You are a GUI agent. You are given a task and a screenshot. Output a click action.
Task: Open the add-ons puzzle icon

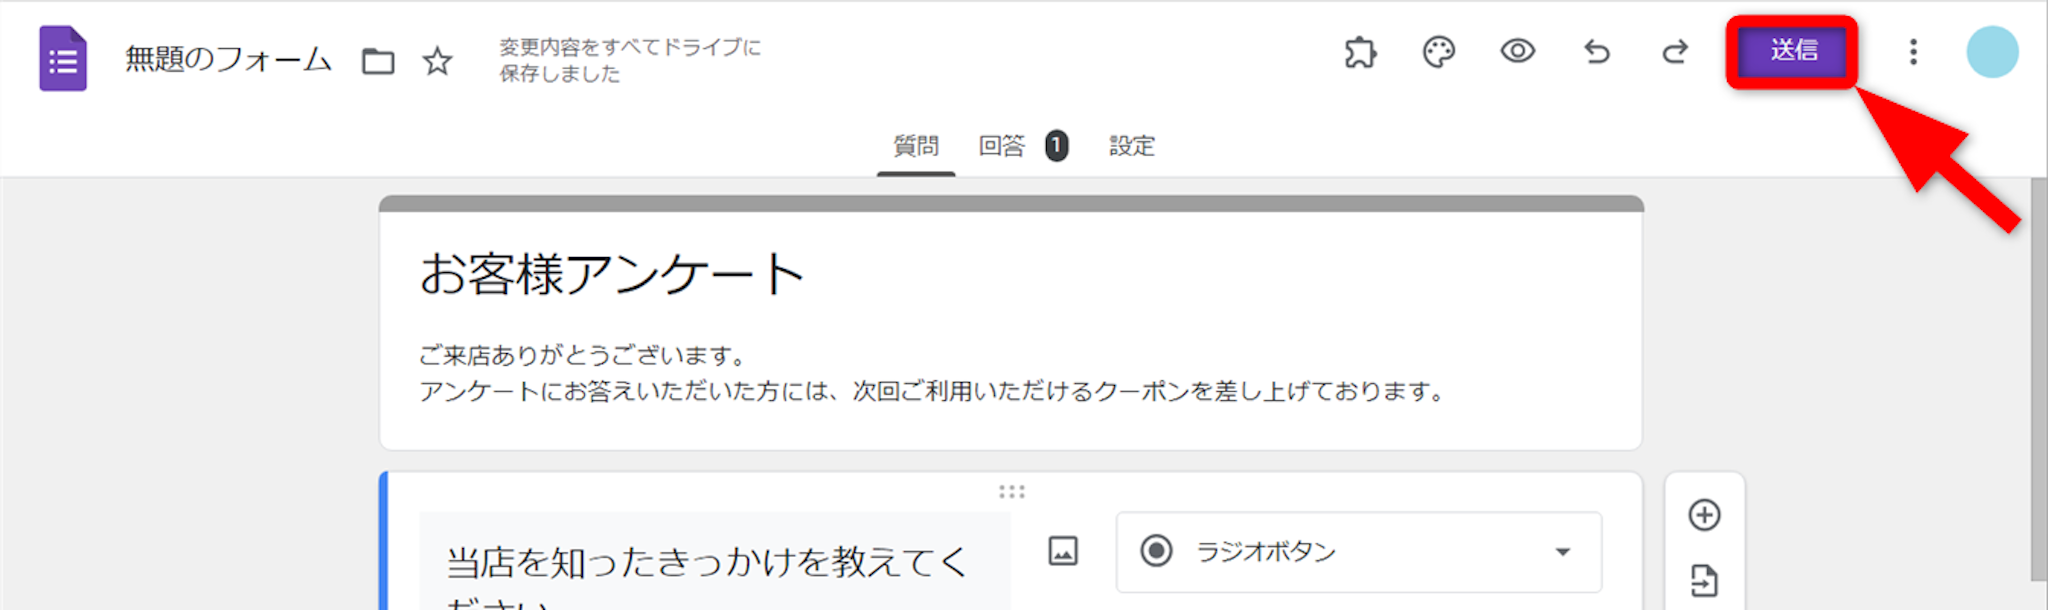pyautogui.click(x=1360, y=51)
